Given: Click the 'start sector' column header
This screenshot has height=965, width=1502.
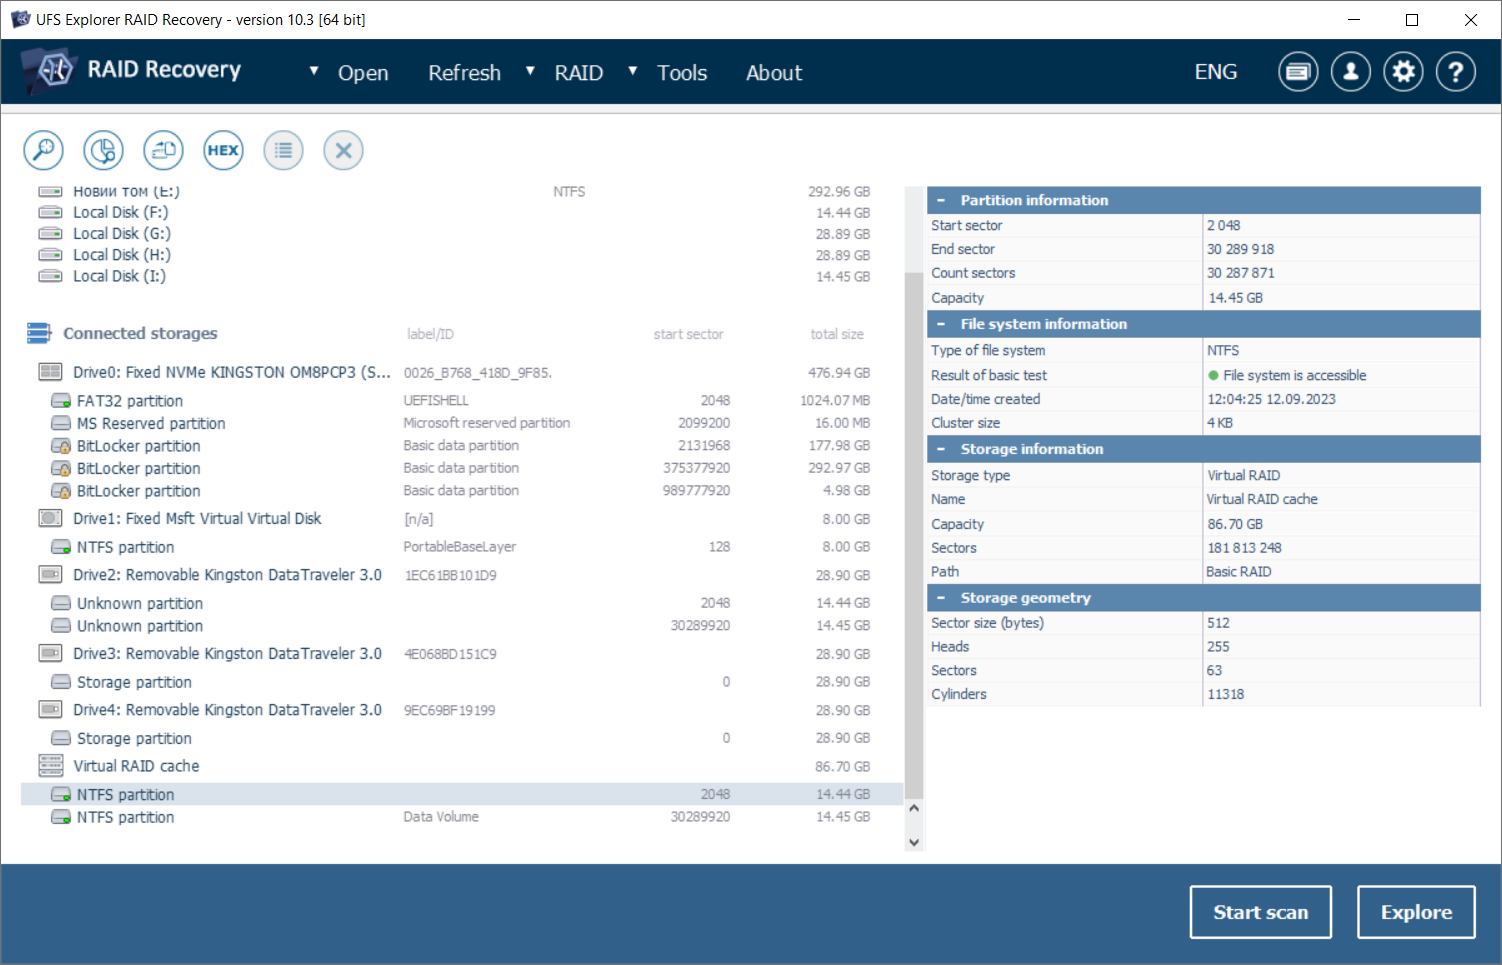Looking at the screenshot, I should click(688, 334).
